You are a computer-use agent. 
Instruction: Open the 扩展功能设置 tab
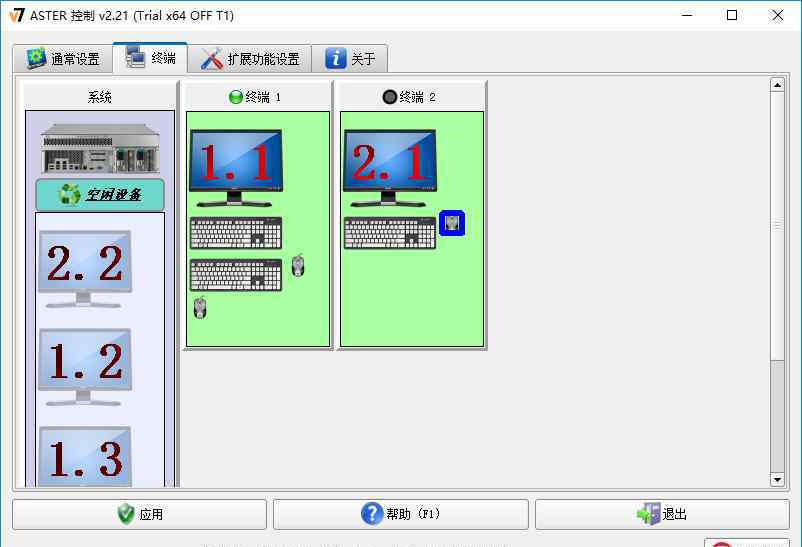[250, 59]
